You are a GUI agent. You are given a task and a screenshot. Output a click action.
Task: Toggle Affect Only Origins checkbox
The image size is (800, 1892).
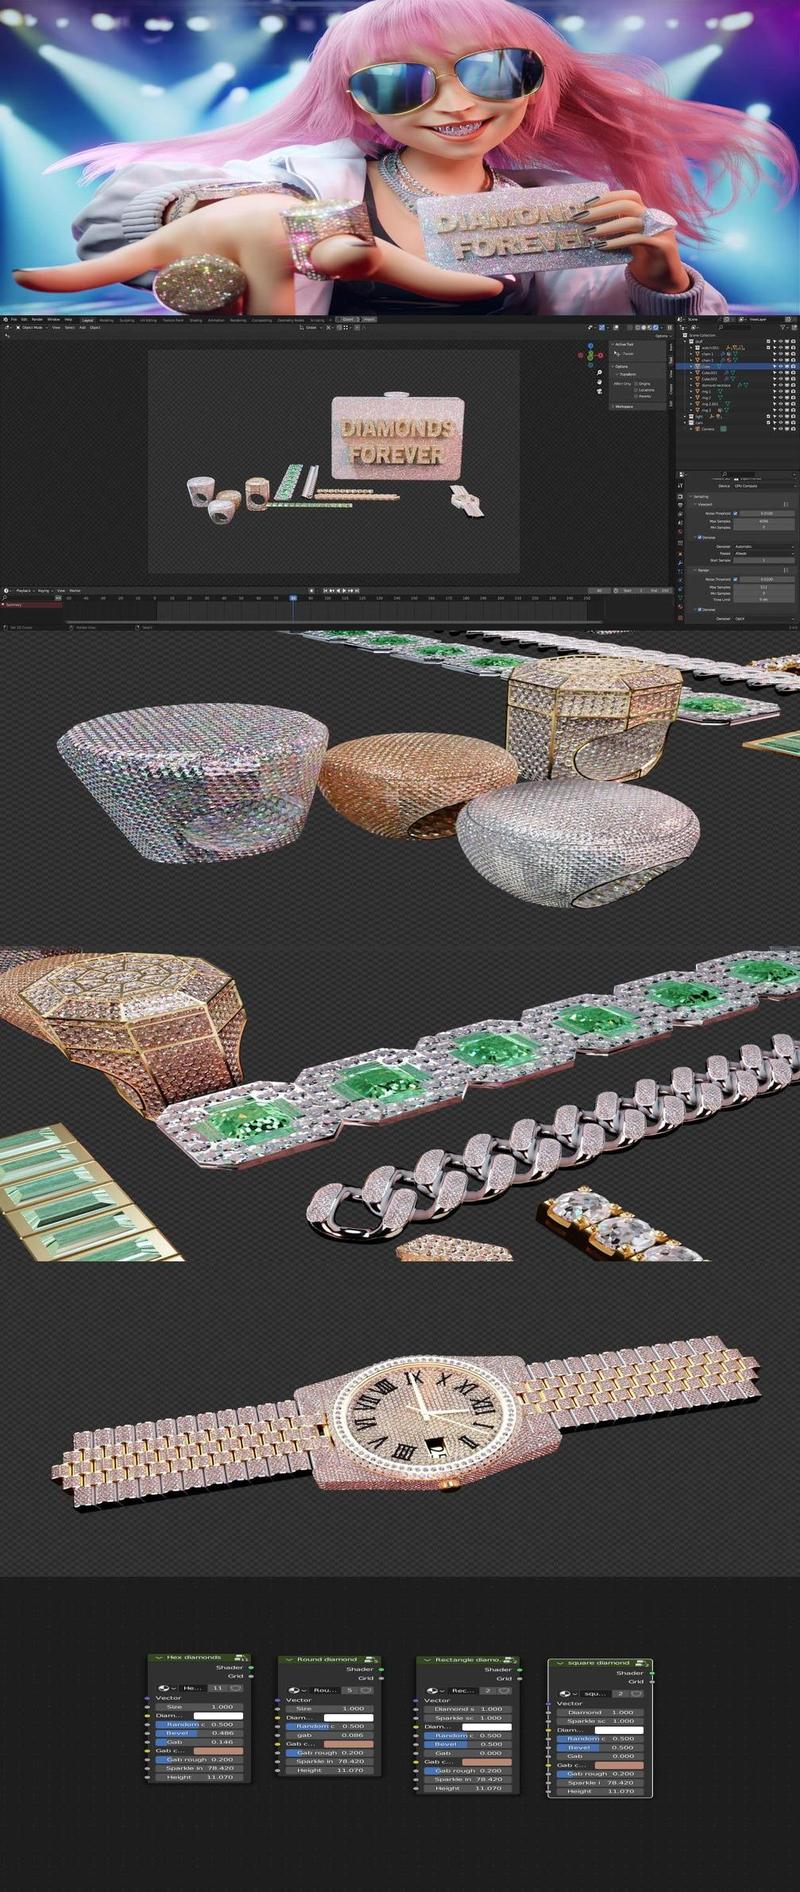[636, 384]
